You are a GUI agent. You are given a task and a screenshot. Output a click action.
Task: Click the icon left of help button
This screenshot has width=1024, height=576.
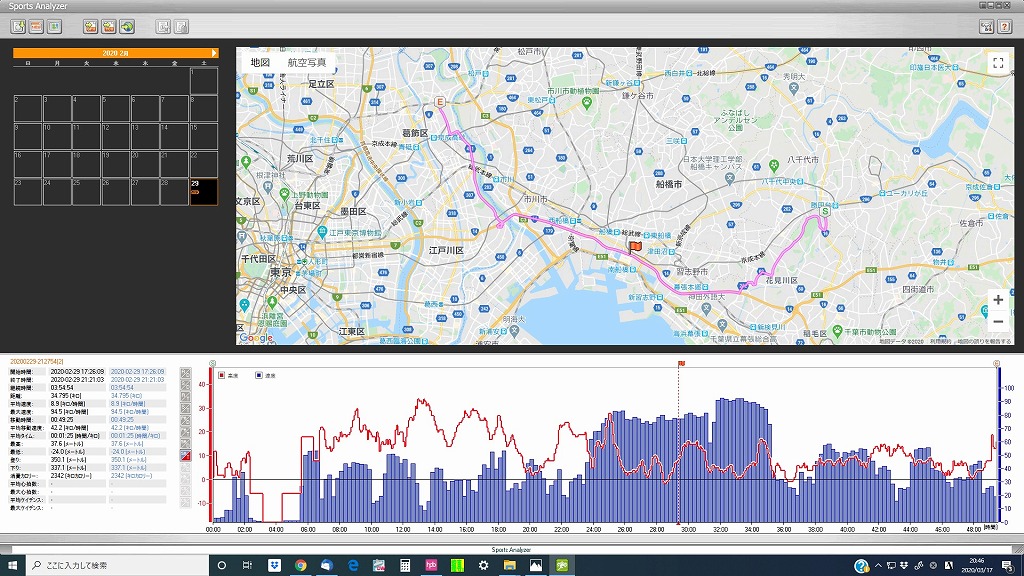coord(986,26)
